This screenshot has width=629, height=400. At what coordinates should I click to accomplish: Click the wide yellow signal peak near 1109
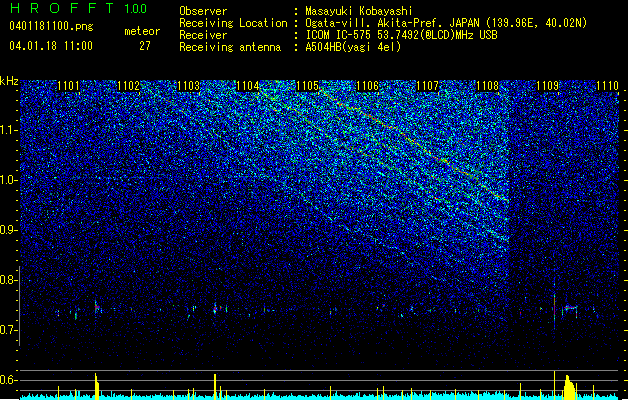point(569,388)
